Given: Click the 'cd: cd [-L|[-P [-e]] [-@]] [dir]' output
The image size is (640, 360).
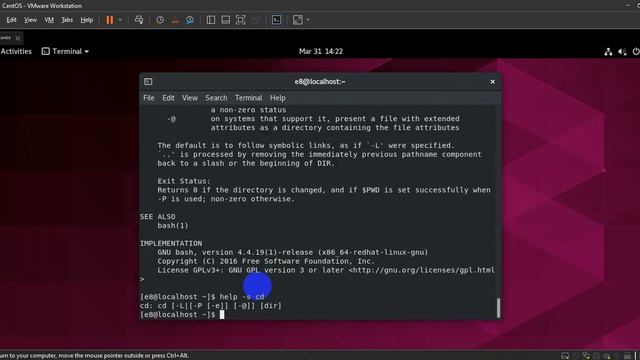Looking at the screenshot, I should (211, 306).
